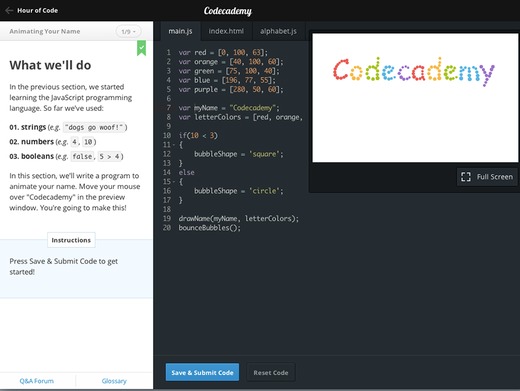Click the Codecademy bubble-name preview
This screenshot has width=520, height=391.
tap(414, 71)
